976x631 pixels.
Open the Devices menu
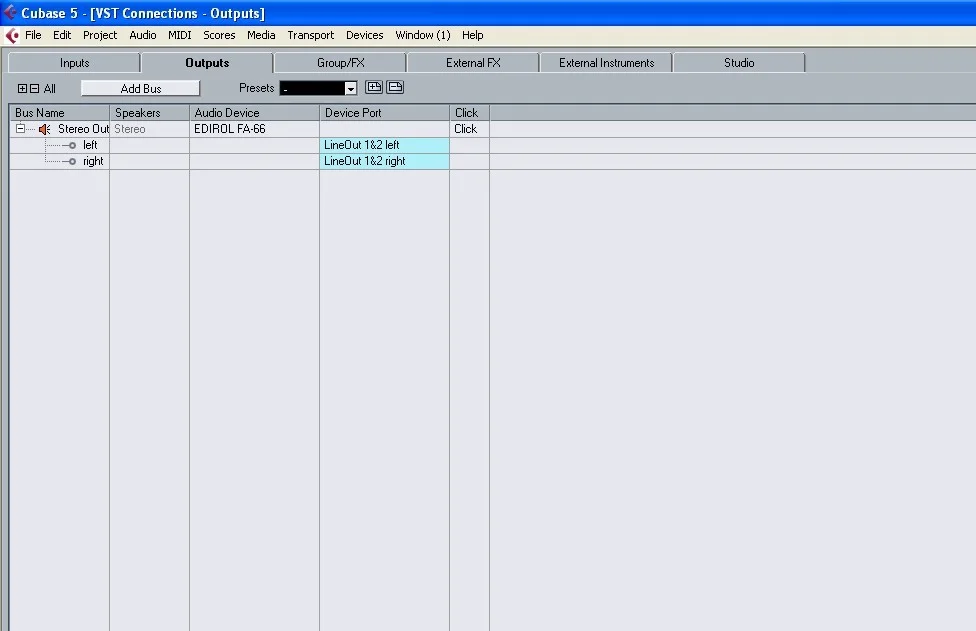click(x=365, y=35)
